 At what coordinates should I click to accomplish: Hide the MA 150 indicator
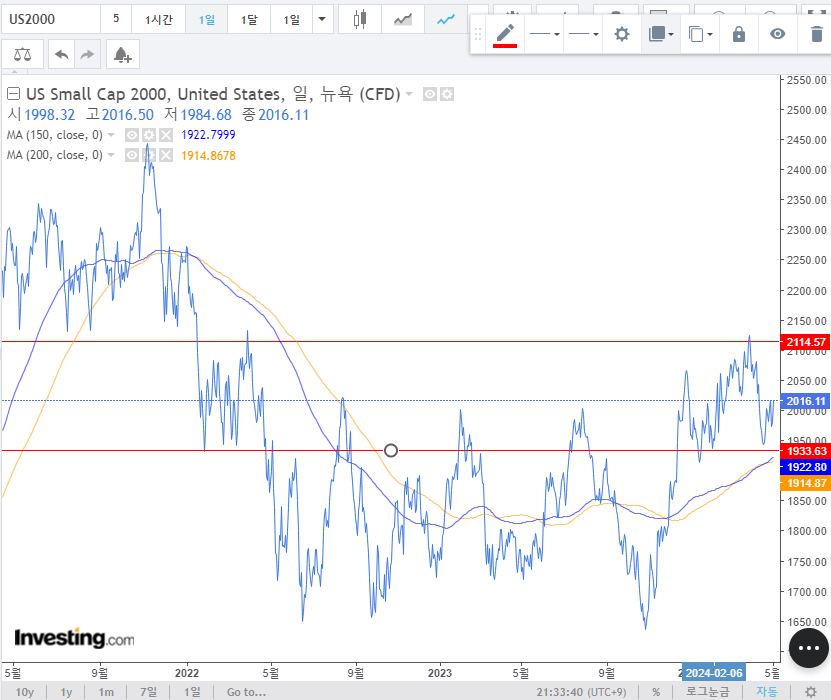[131, 135]
